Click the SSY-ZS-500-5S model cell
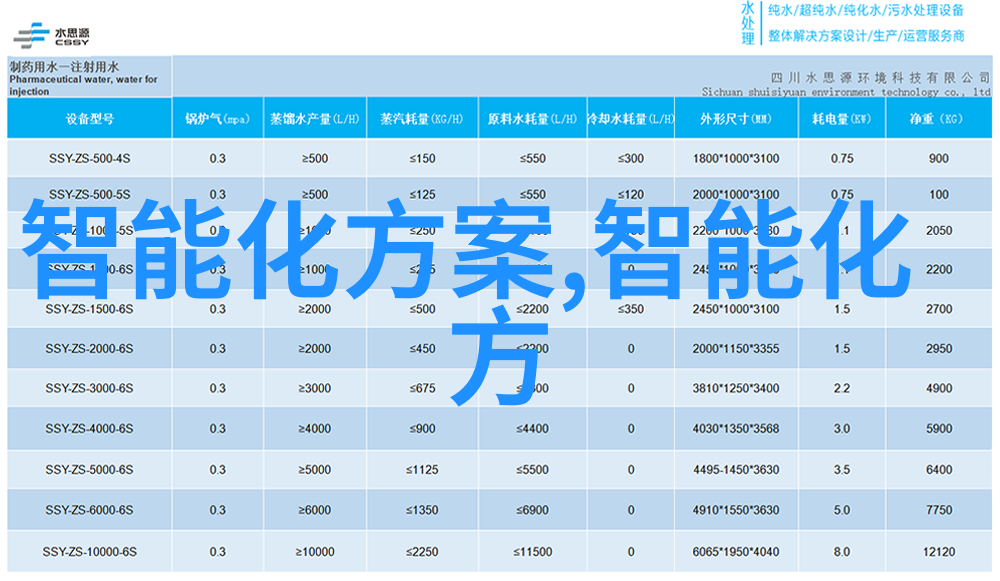The image size is (1000, 581). point(89,194)
